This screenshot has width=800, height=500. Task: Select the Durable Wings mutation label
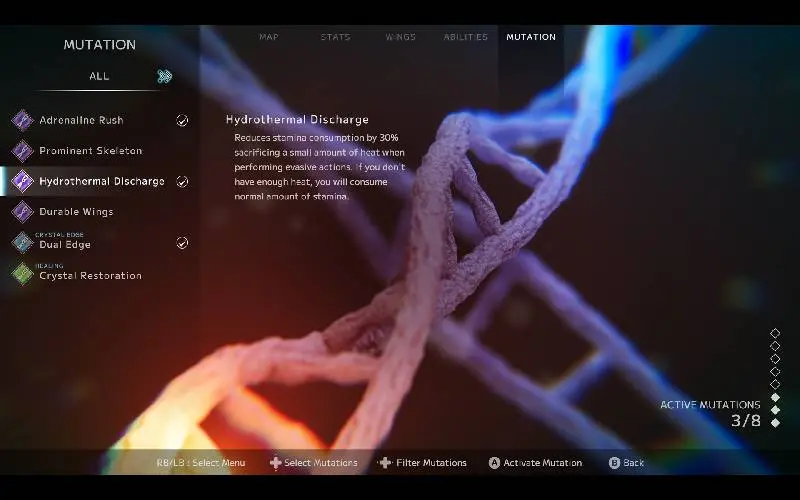click(x=76, y=212)
